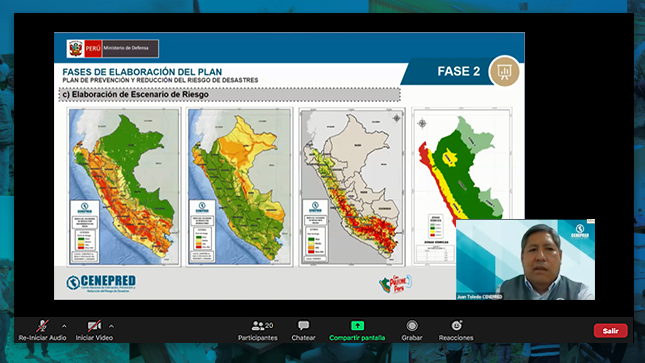Click the green Compartir pantalla icon
Screen dimensions: 645x363
(357, 326)
